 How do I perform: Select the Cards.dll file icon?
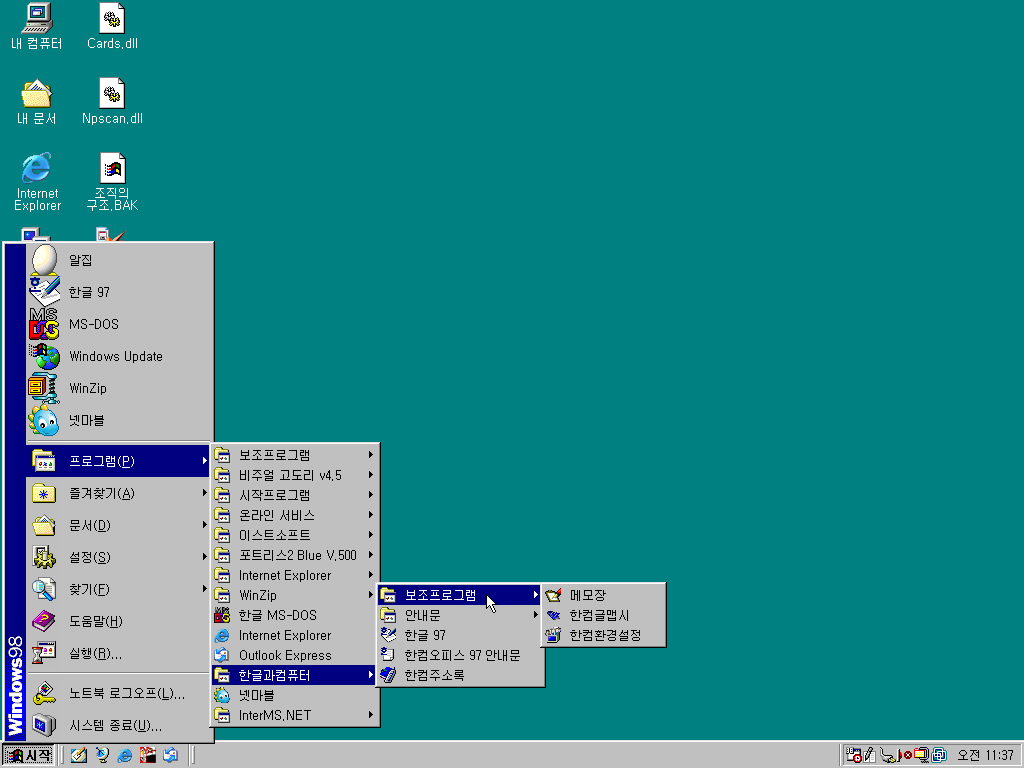click(112, 27)
